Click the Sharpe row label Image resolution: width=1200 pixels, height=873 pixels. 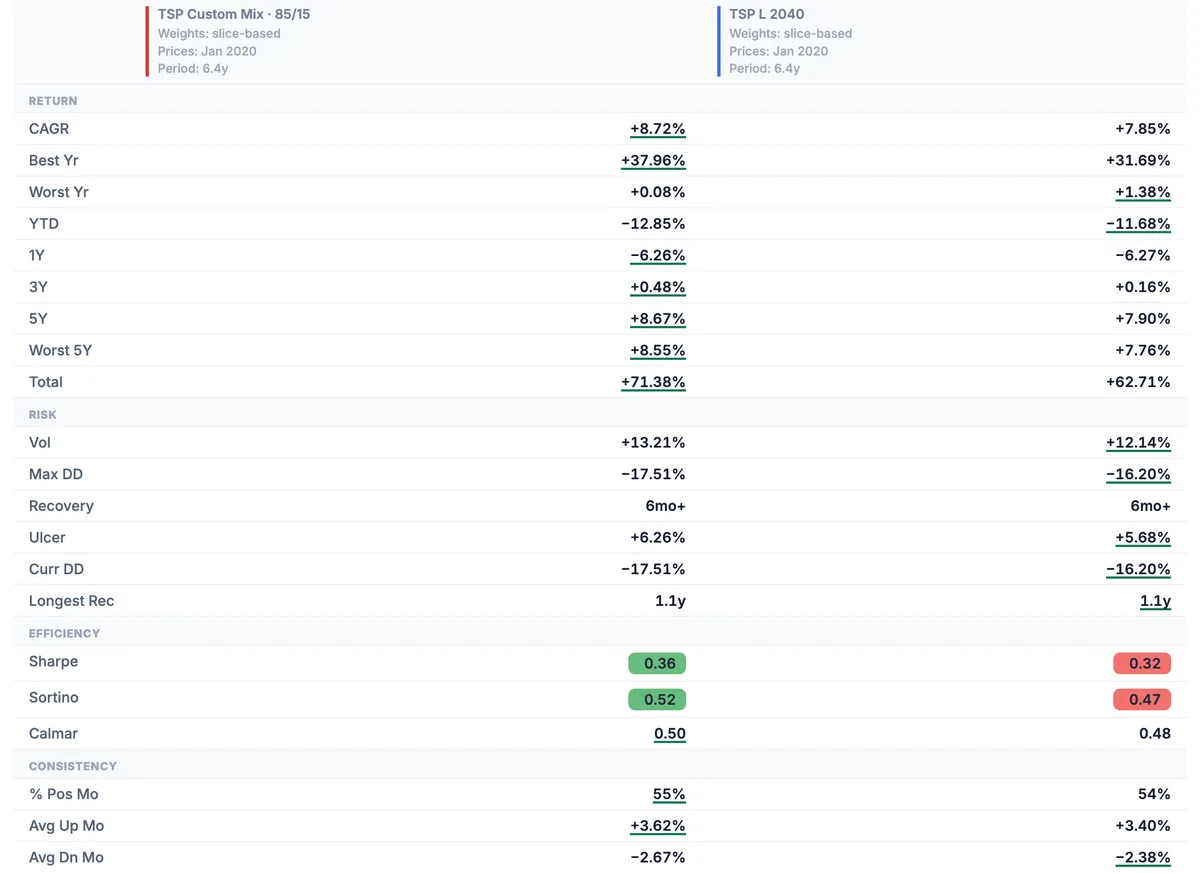tap(54, 662)
